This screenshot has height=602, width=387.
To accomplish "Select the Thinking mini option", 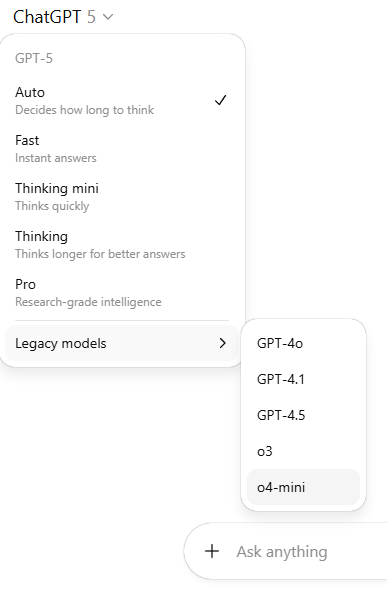I will [122, 197].
